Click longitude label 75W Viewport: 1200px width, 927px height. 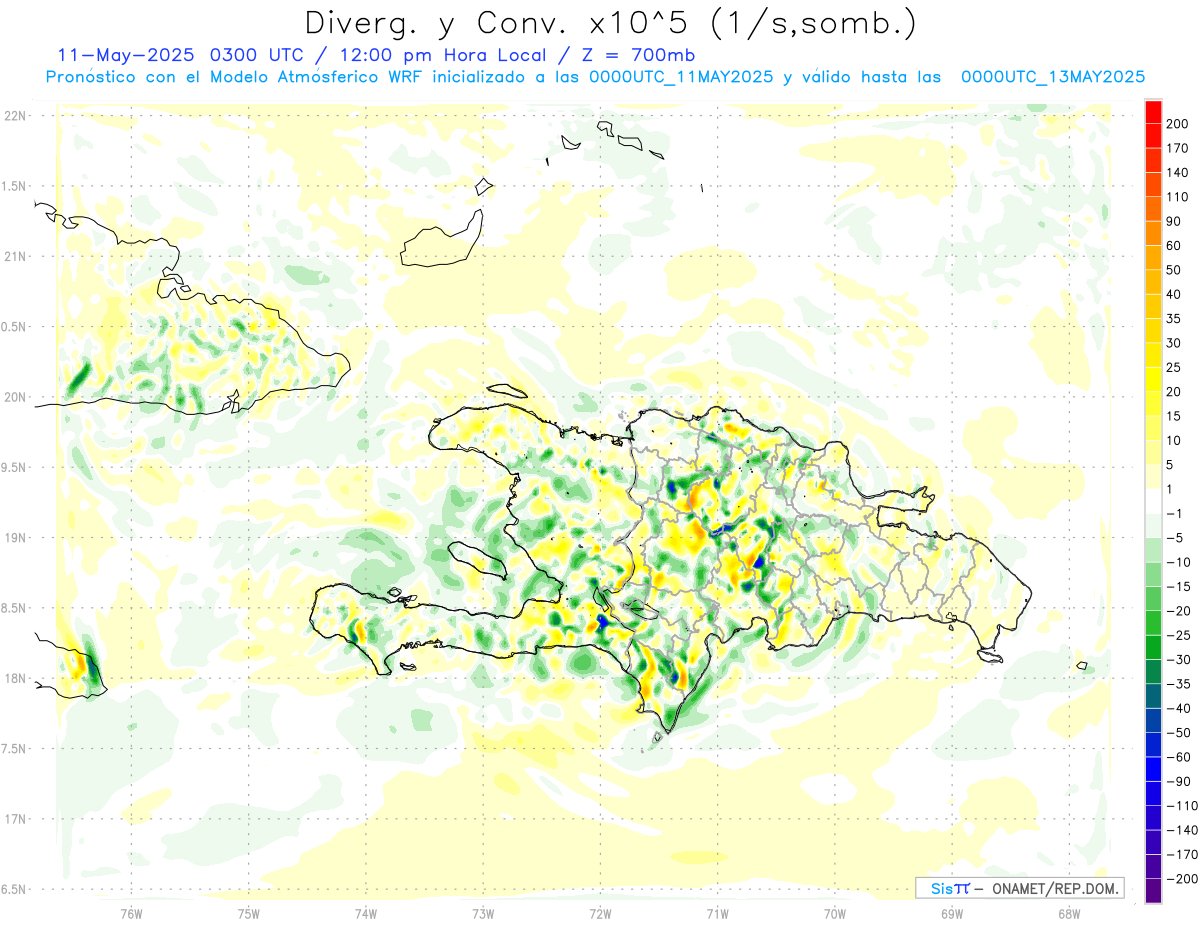(249, 913)
